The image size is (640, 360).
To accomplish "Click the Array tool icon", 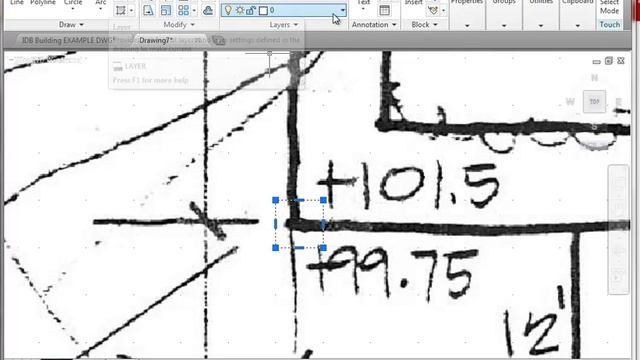I will (184, 10).
